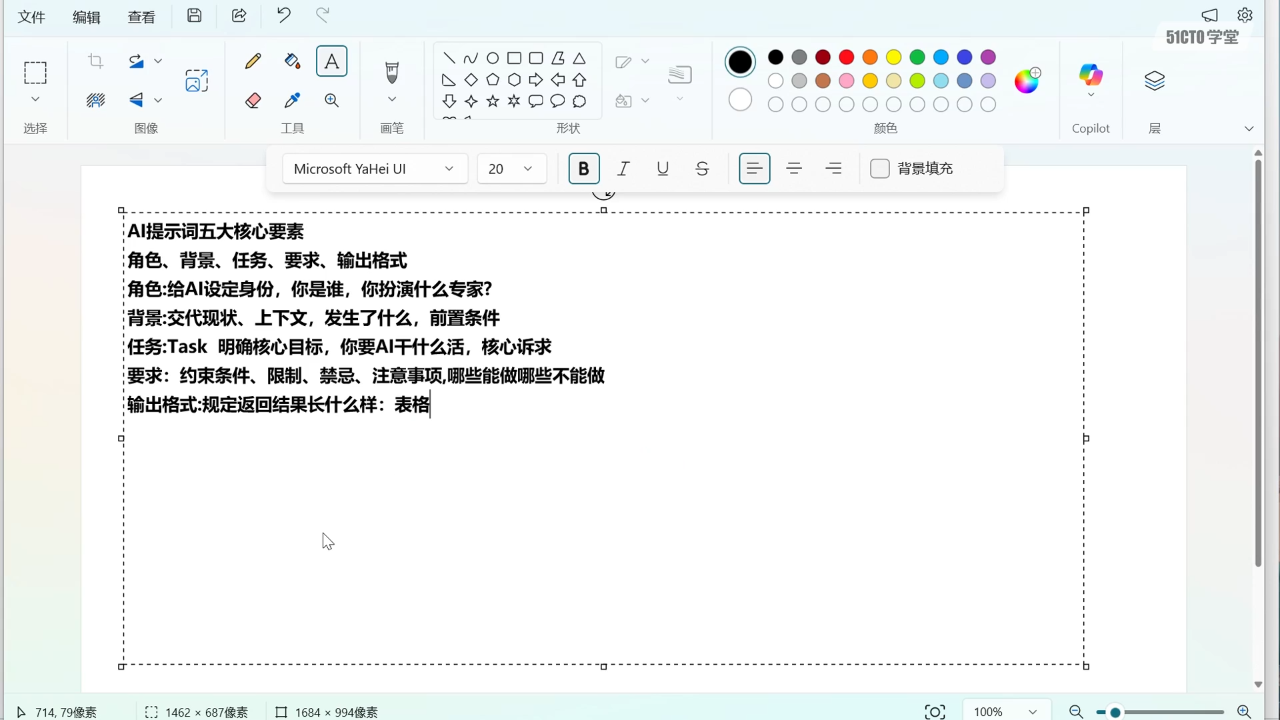Toggle strikethrough text formatting
1280x720 pixels.
[x=702, y=169]
